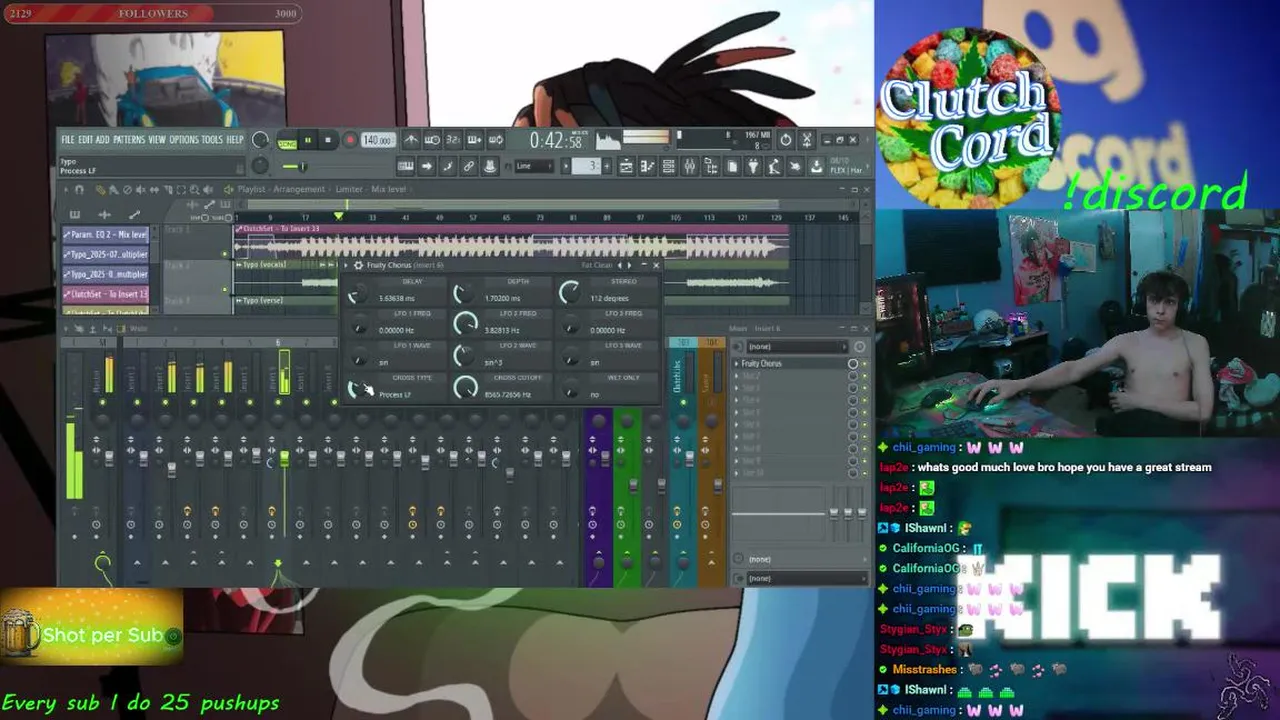
Task: Toggle typing keyboard to piano icon
Action: (406, 166)
